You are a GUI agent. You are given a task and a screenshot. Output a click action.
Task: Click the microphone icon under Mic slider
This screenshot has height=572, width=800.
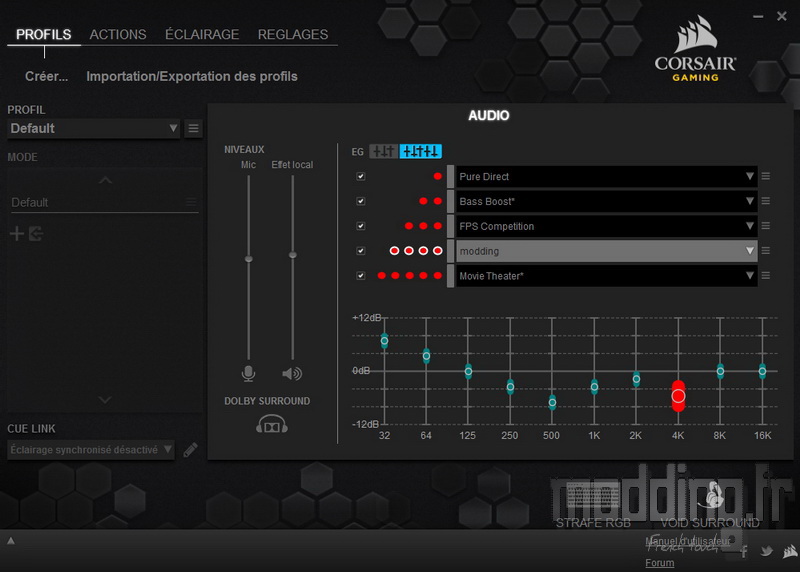tap(248, 374)
